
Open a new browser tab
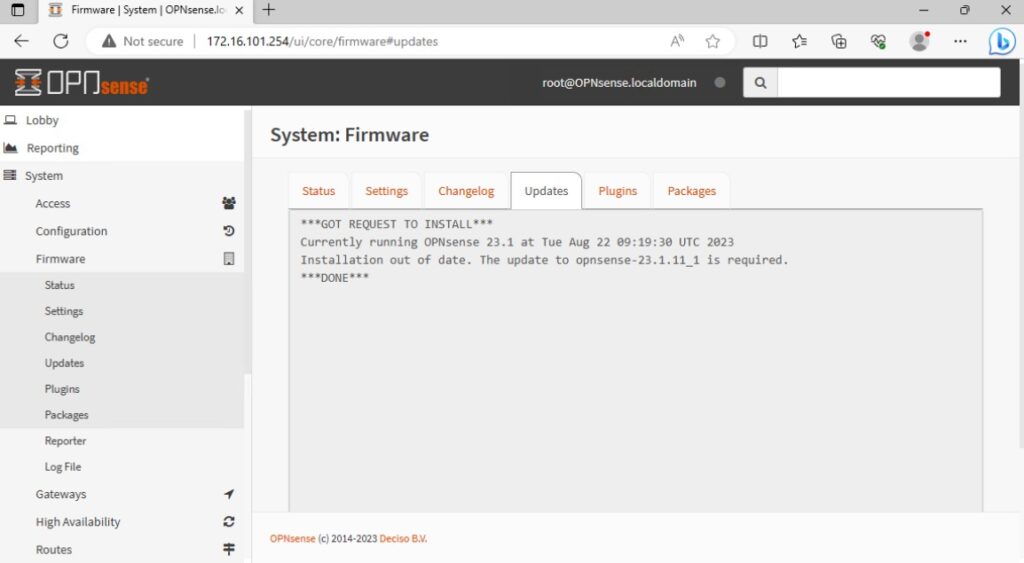(268, 10)
